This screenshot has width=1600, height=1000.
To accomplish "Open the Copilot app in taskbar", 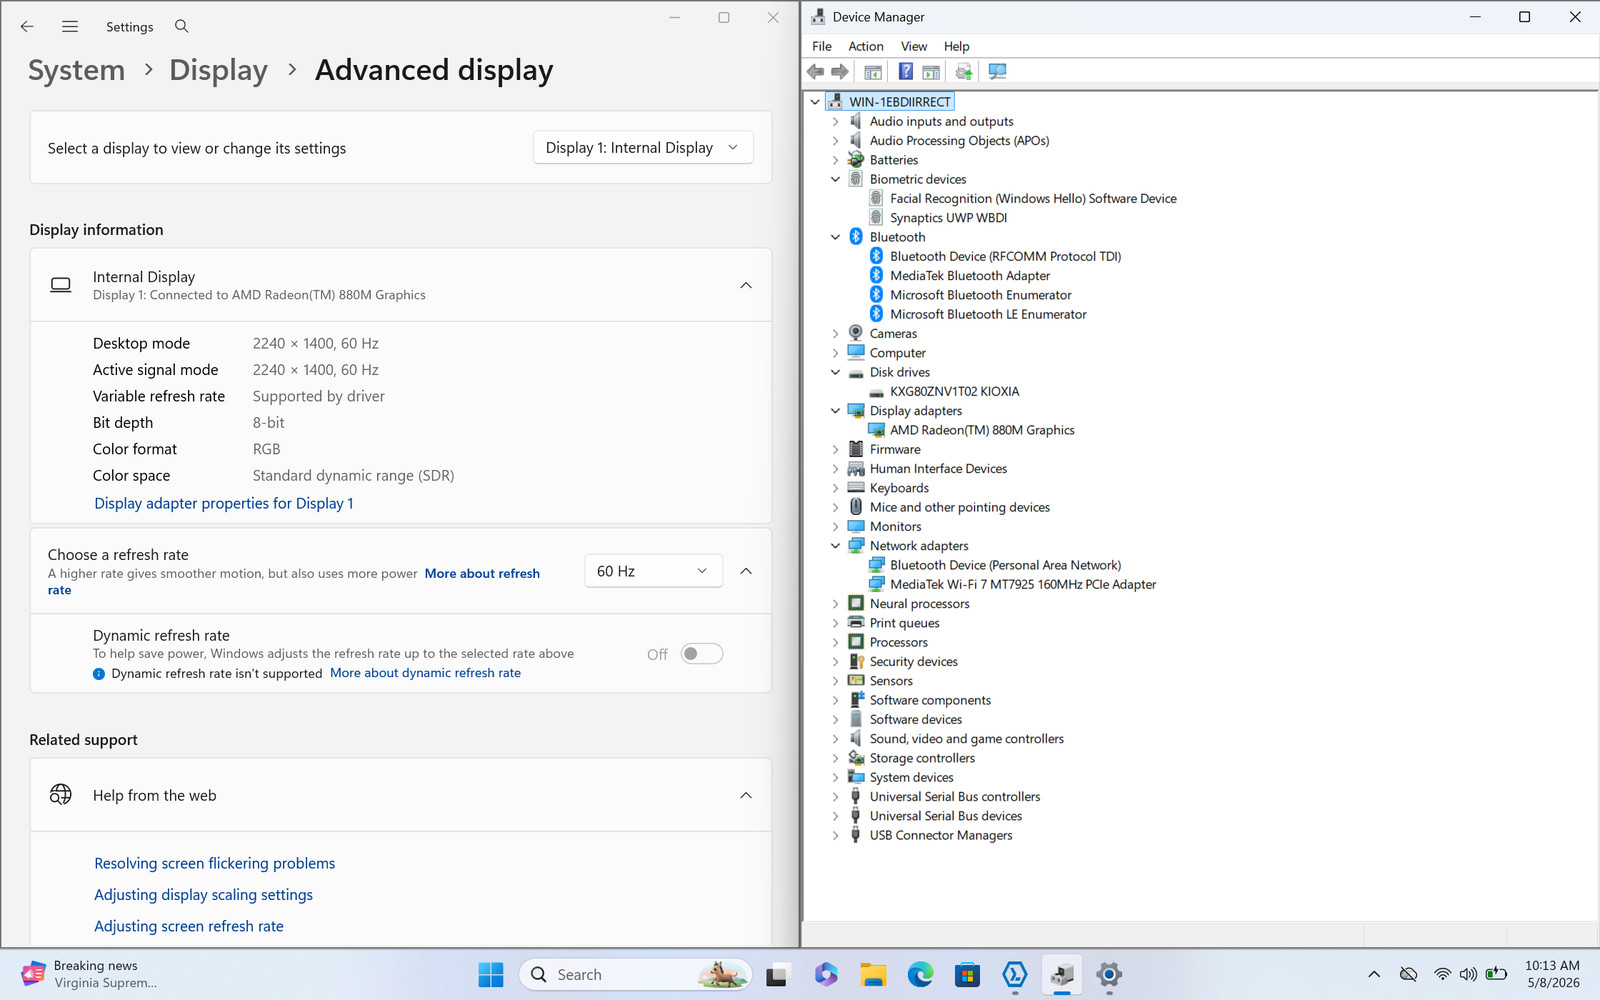I will (x=825, y=975).
